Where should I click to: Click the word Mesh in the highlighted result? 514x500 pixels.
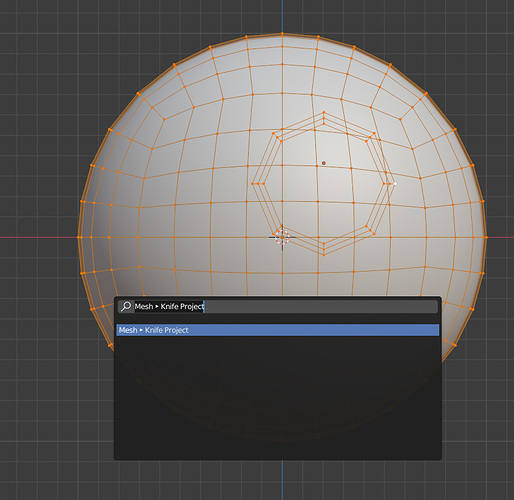coord(128,330)
